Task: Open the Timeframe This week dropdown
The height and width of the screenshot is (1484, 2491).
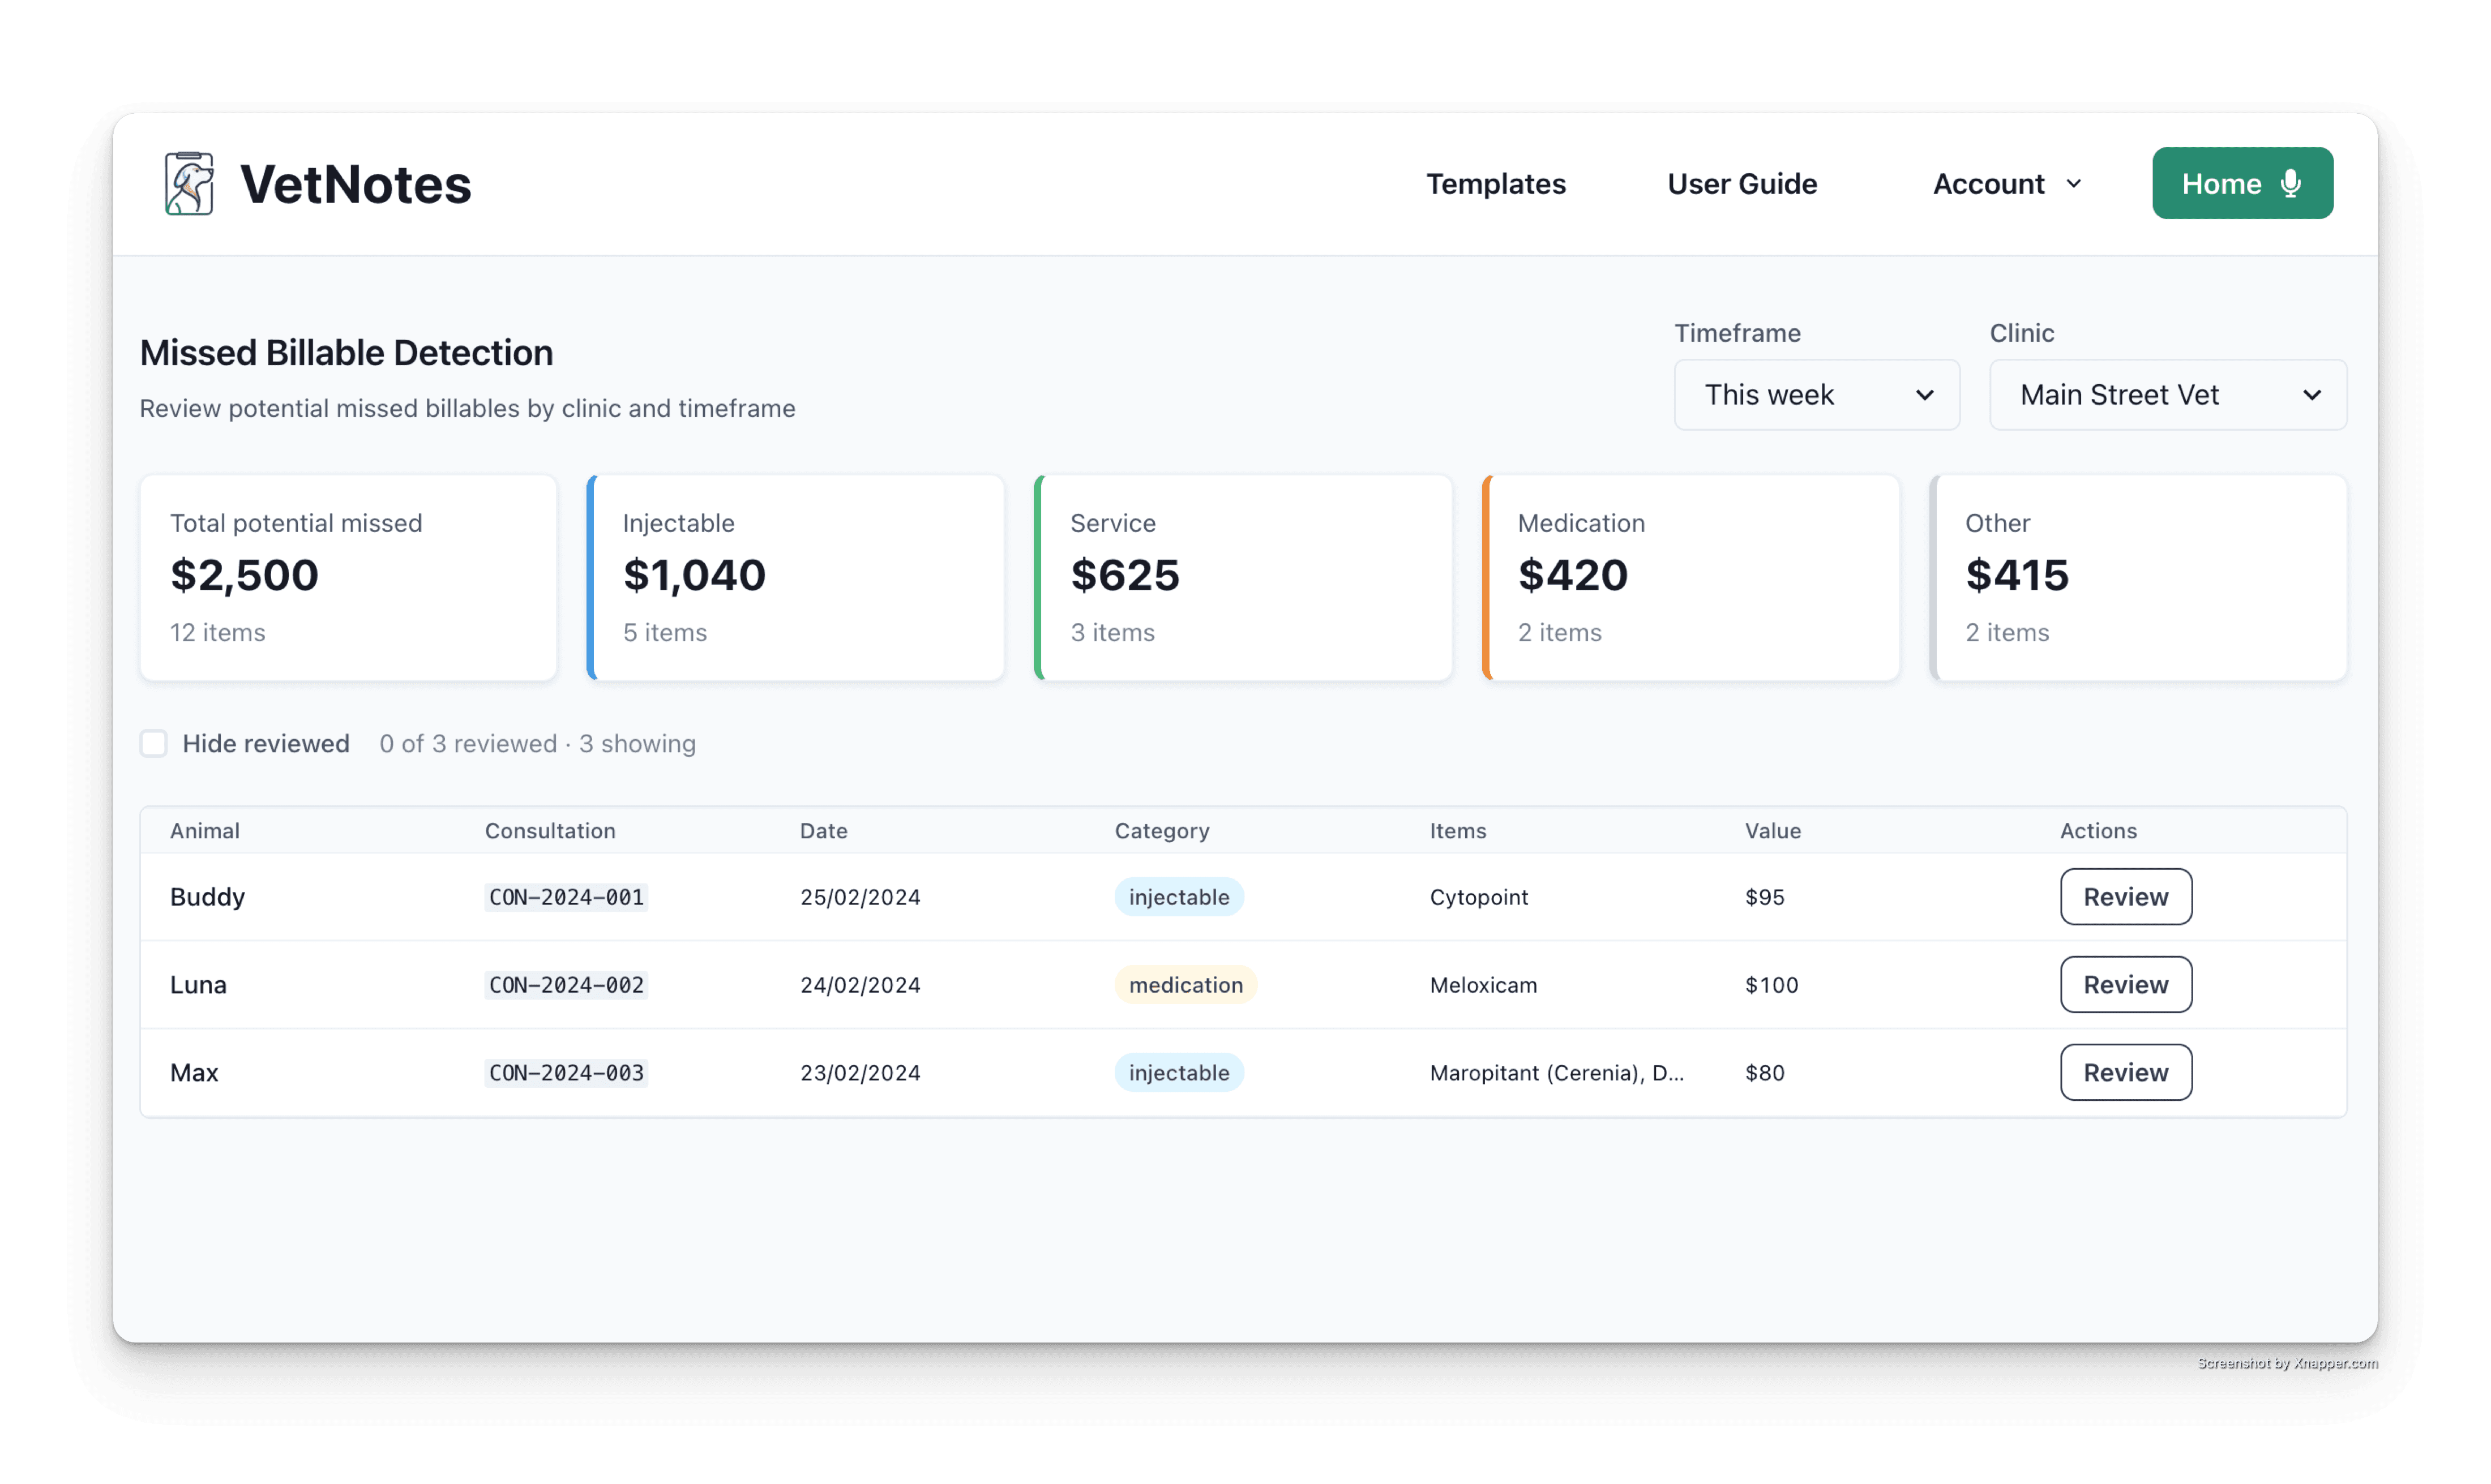Action: [1816, 395]
